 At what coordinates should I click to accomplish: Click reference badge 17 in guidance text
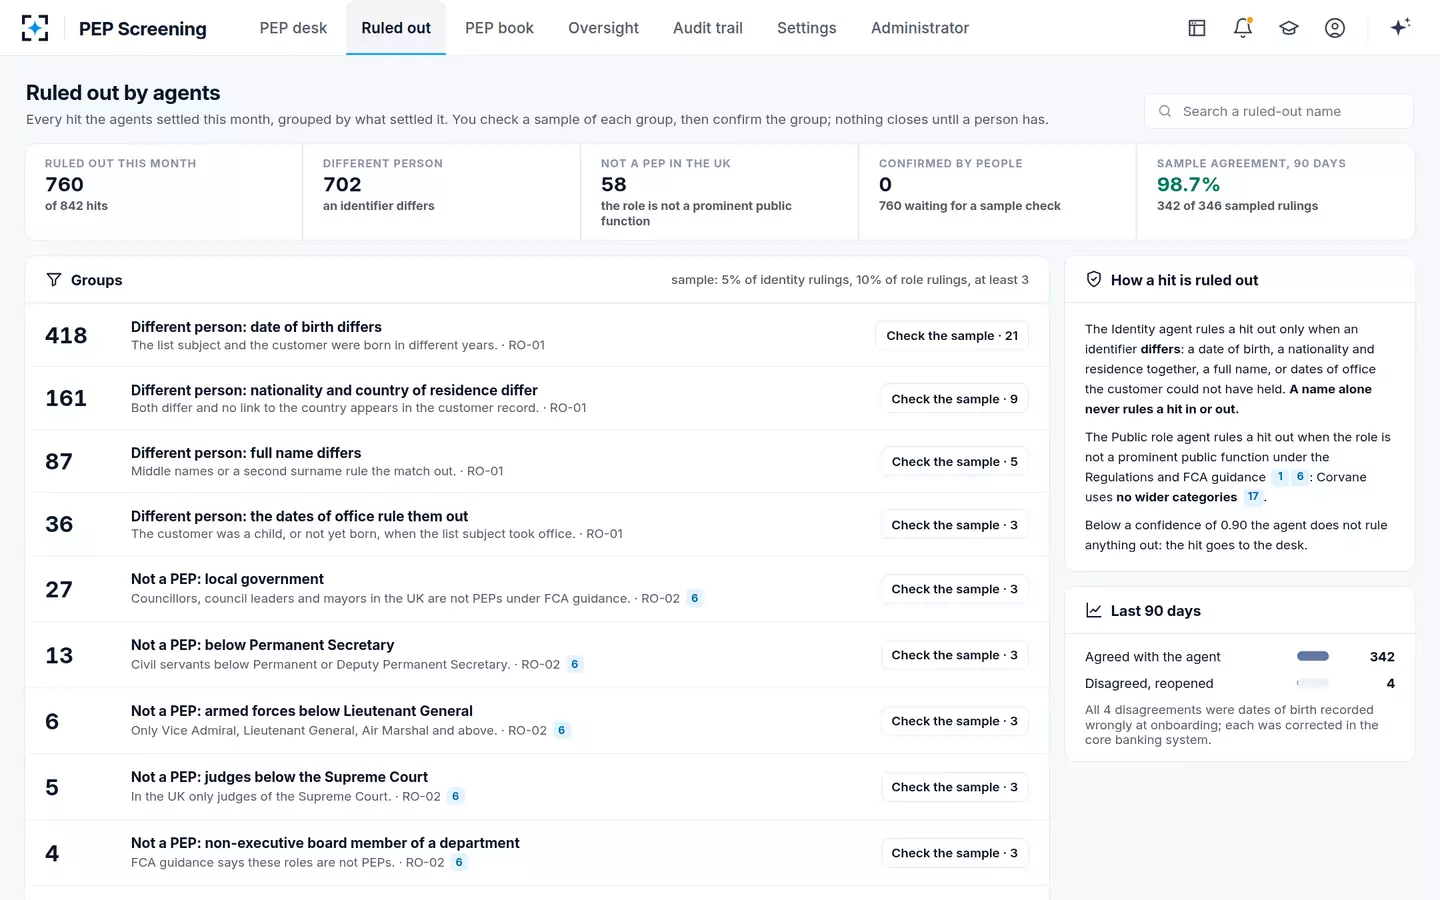(x=1253, y=497)
